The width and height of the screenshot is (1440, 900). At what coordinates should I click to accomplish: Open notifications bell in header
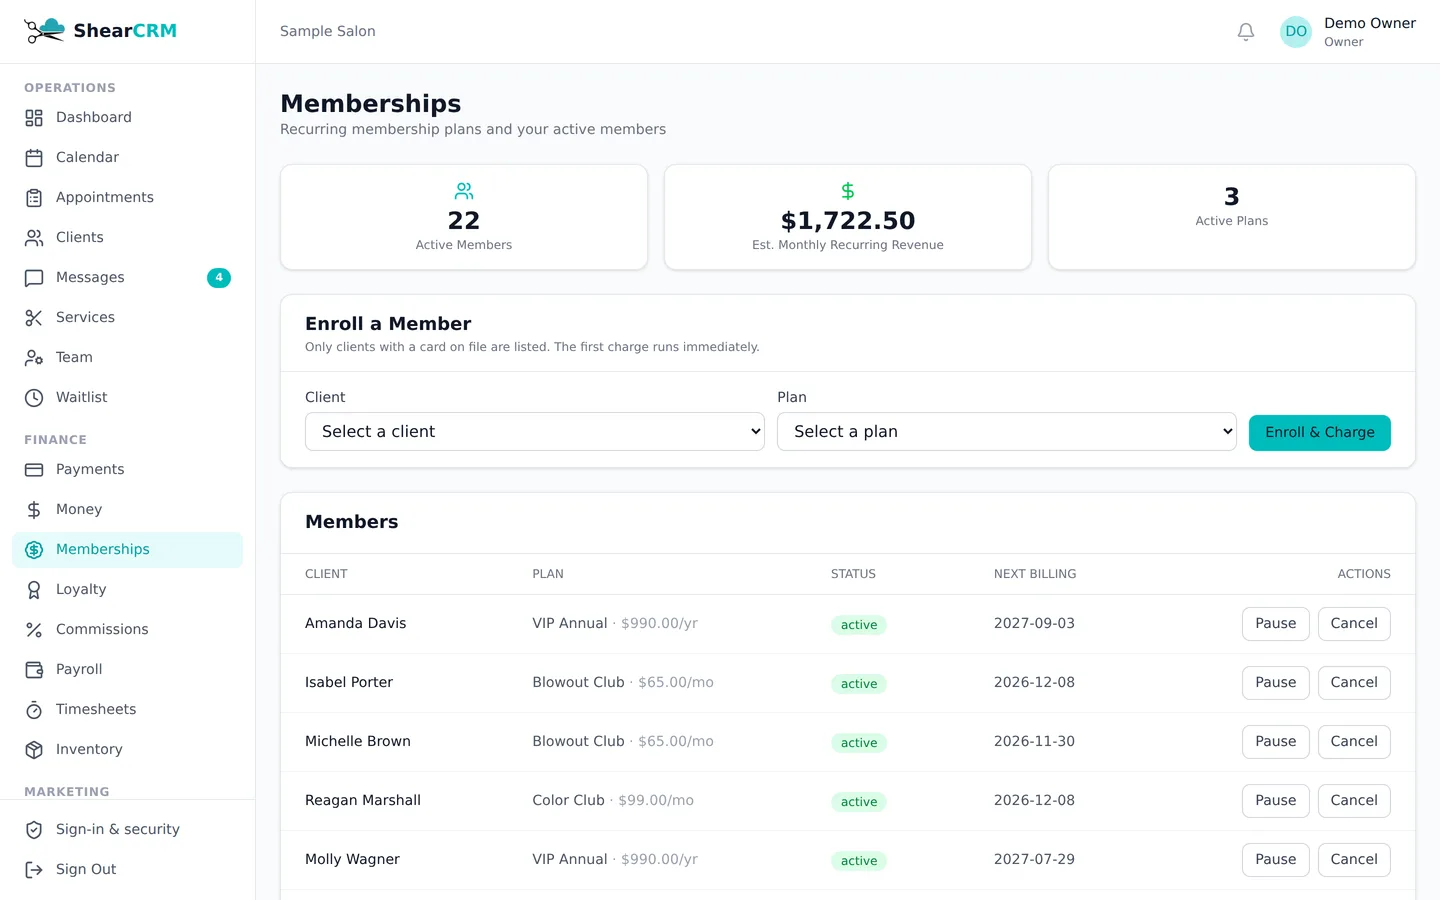[1246, 32]
